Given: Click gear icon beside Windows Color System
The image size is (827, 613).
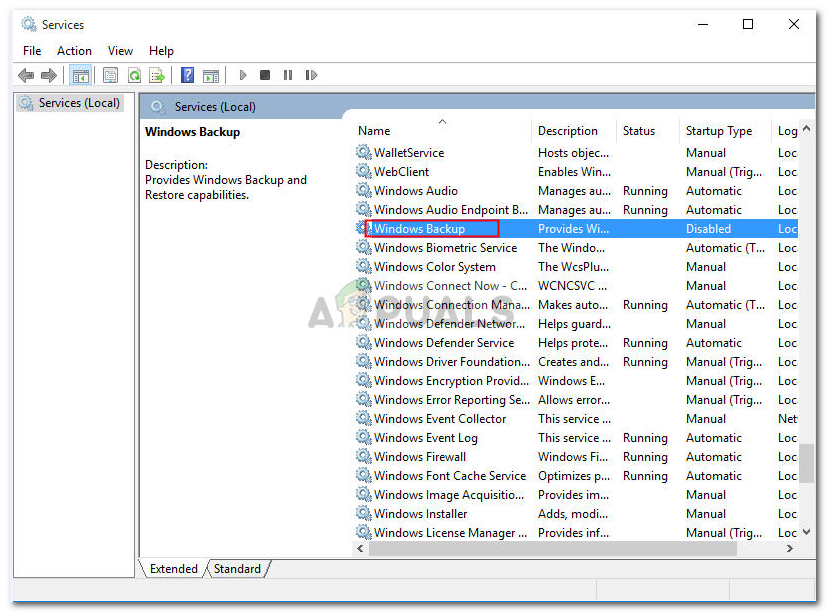Looking at the screenshot, I should pyautogui.click(x=363, y=266).
